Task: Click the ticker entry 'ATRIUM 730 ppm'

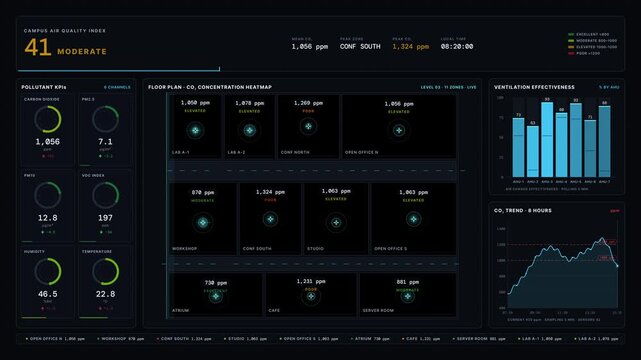Action: (x=370, y=339)
